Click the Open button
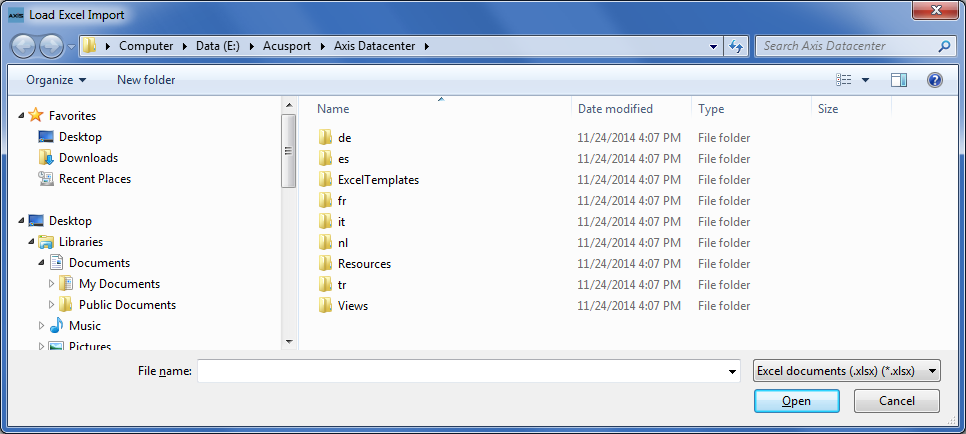The width and height of the screenshot is (966, 434). coord(797,401)
